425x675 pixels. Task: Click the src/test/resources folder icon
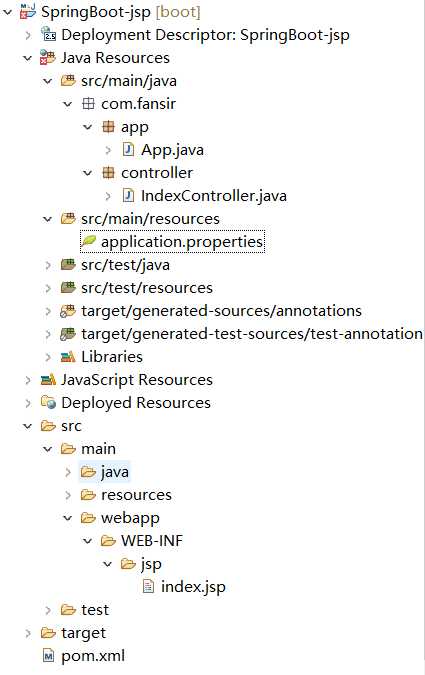tap(68, 288)
